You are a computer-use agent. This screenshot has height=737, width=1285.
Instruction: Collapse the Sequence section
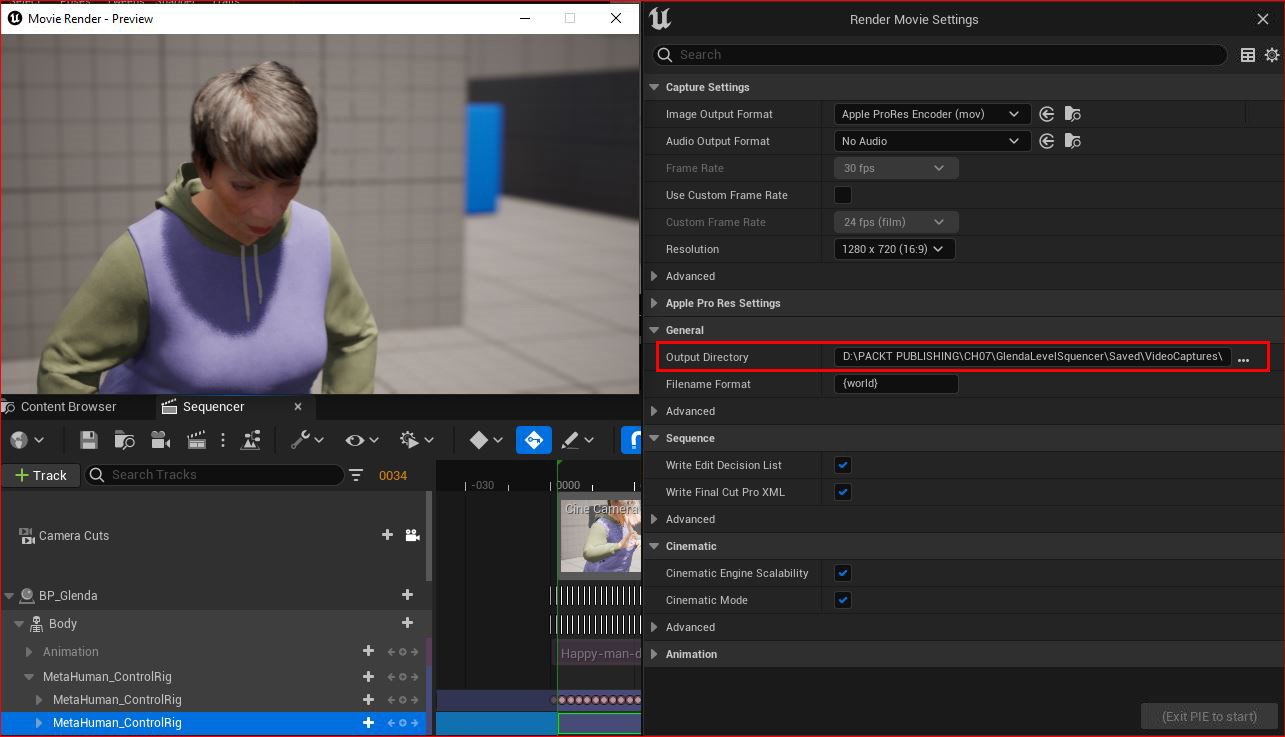click(654, 438)
